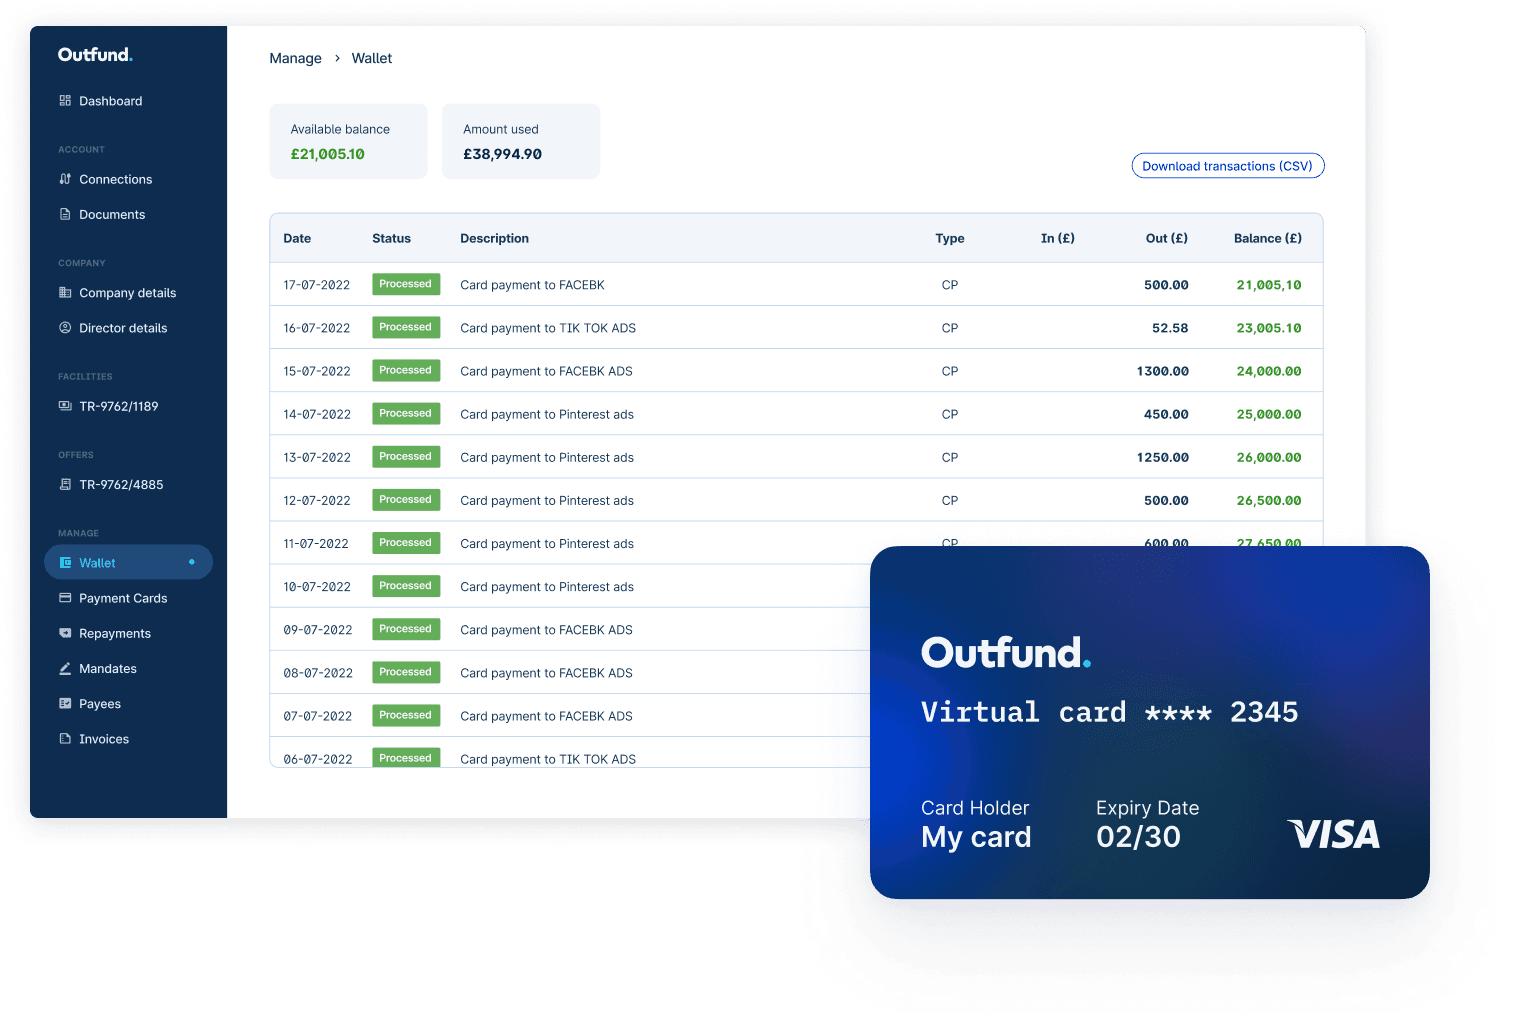Click the Payees icon
This screenshot has height=1036, width=1520.
coord(65,704)
